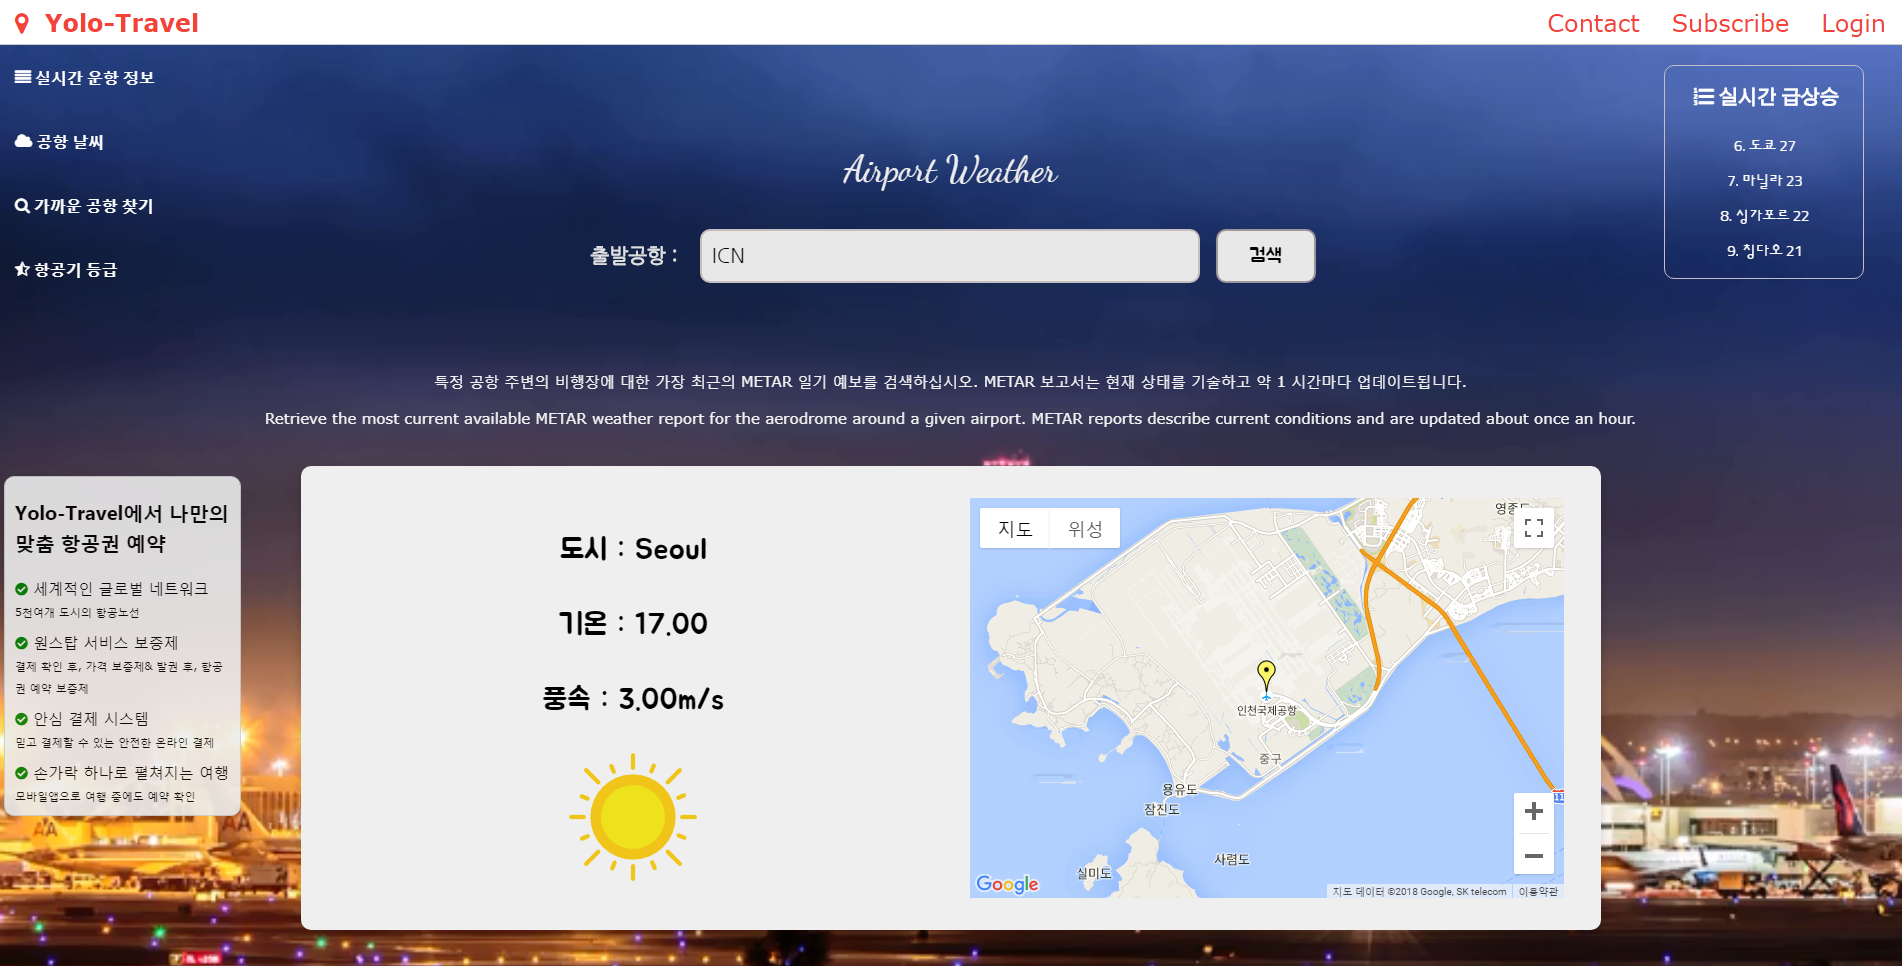The height and width of the screenshot is (967, 1902).
Task: Click the sunny weather icon
Action: [x=633, y=817]
